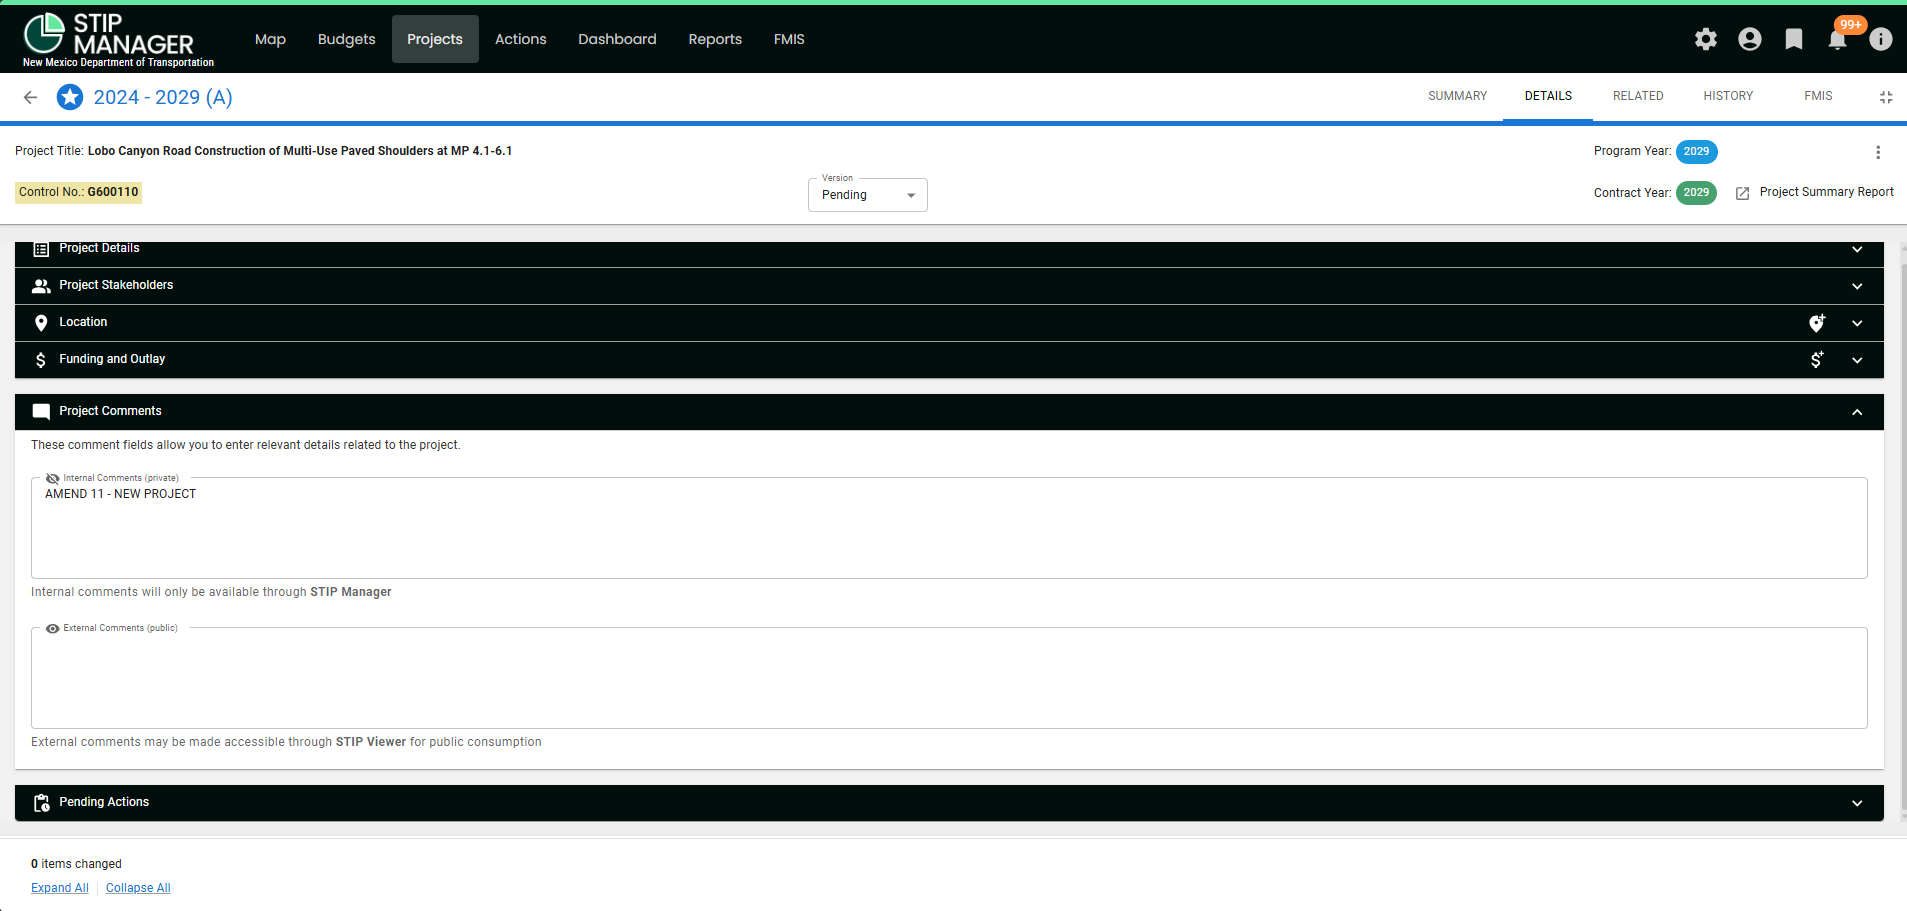Click the Funding and Outlay dollar icon
The height and width of the screenshot is (911, 1907).
pyautogui.click(x=41, y=360)
